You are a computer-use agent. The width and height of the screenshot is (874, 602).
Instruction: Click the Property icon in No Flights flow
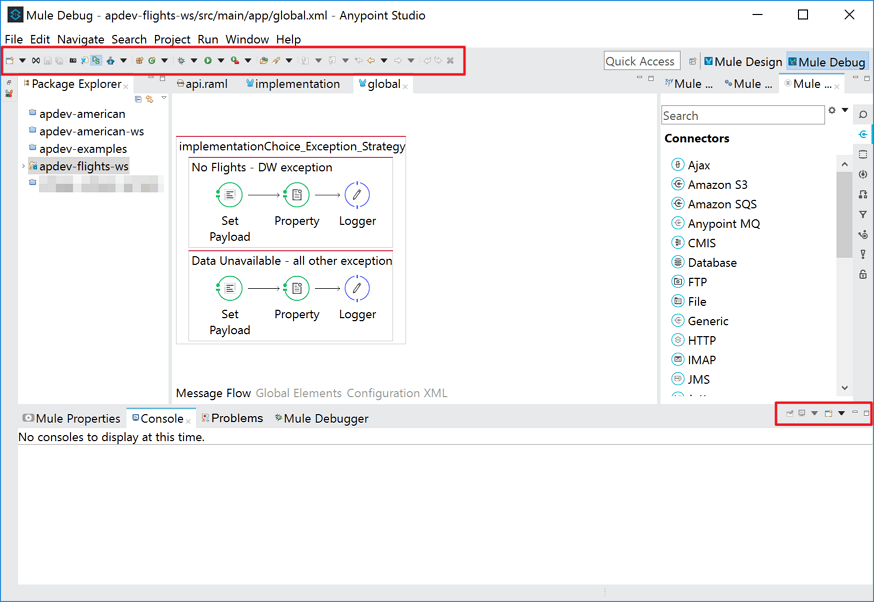coord(296,195)
